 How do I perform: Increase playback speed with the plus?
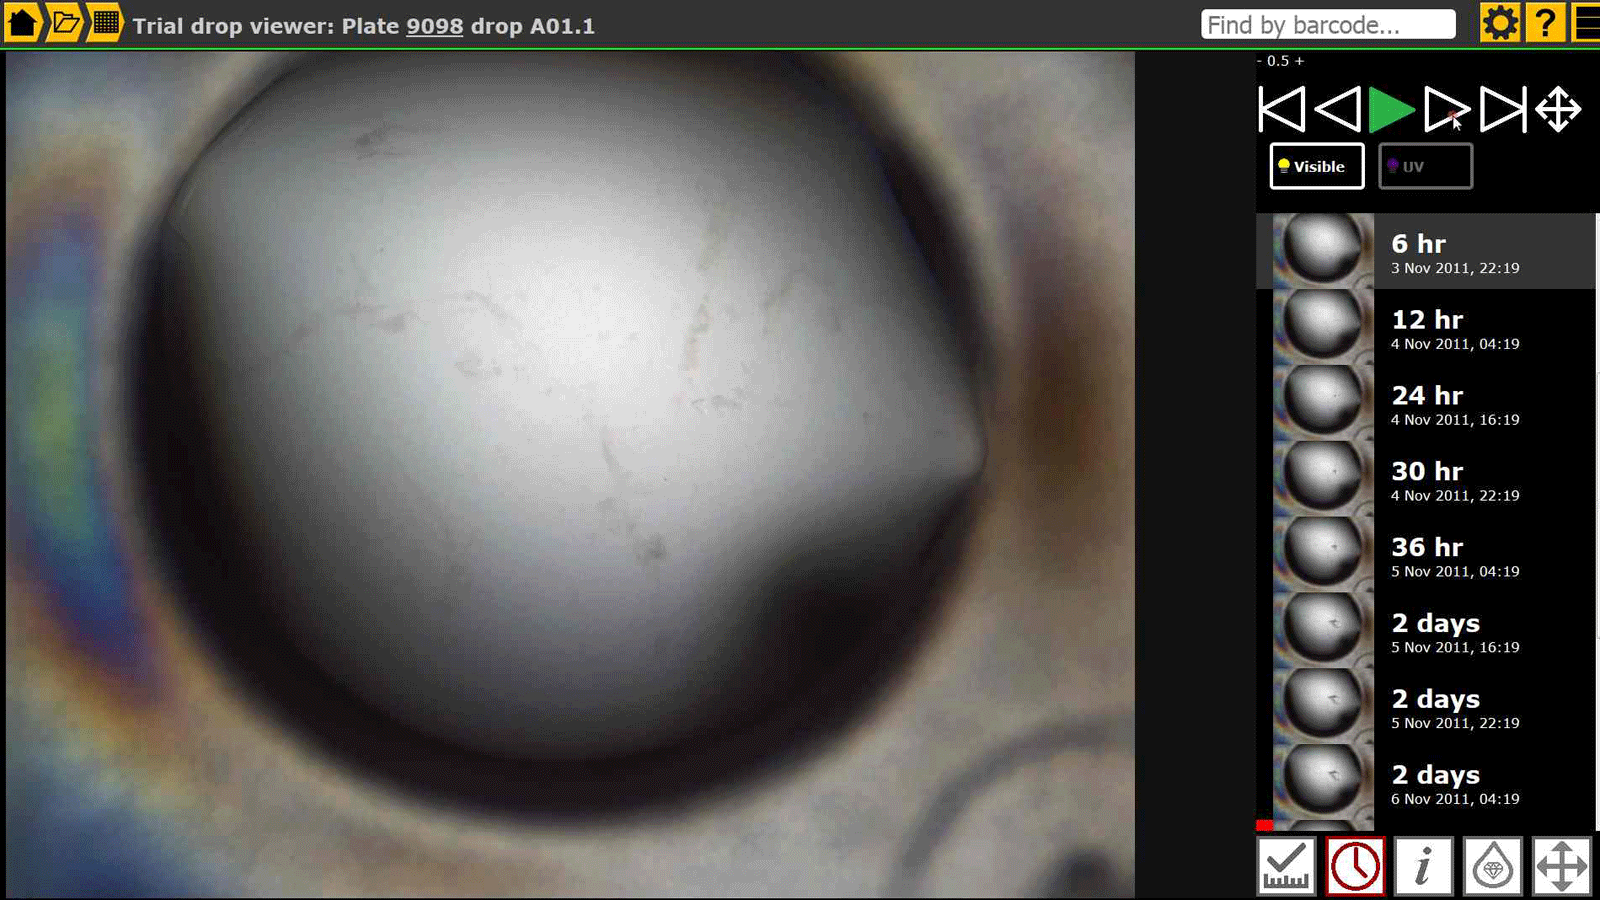(x=1299, y=61)
